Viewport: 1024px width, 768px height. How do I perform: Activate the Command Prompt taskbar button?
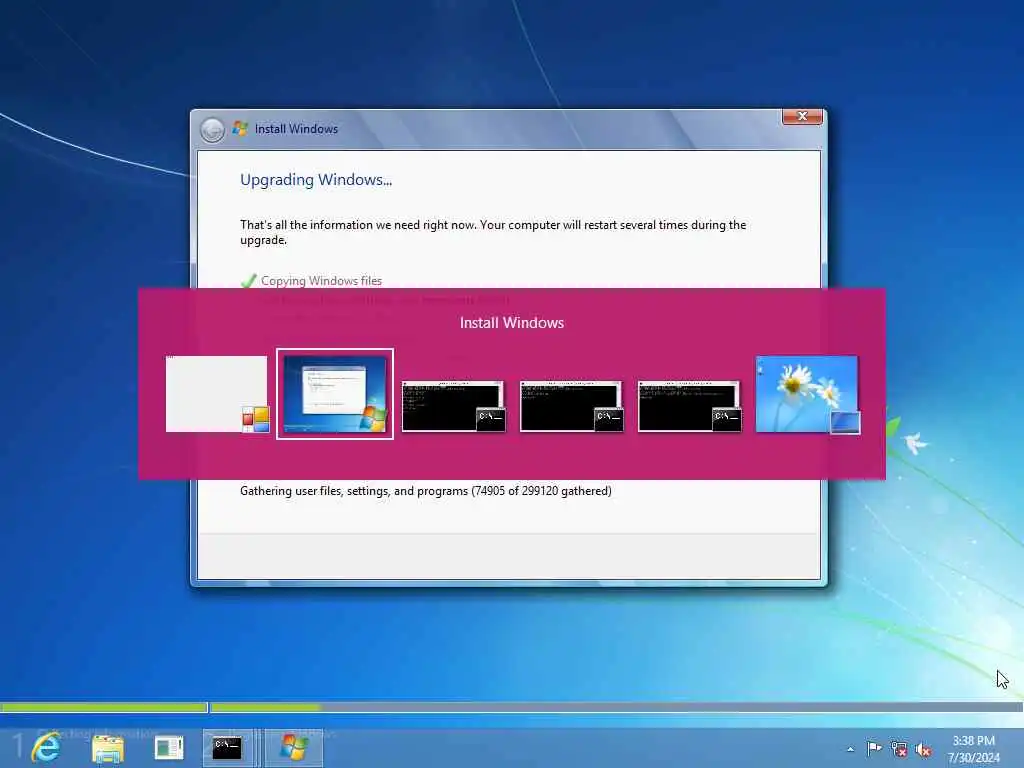tap(228, 748)
